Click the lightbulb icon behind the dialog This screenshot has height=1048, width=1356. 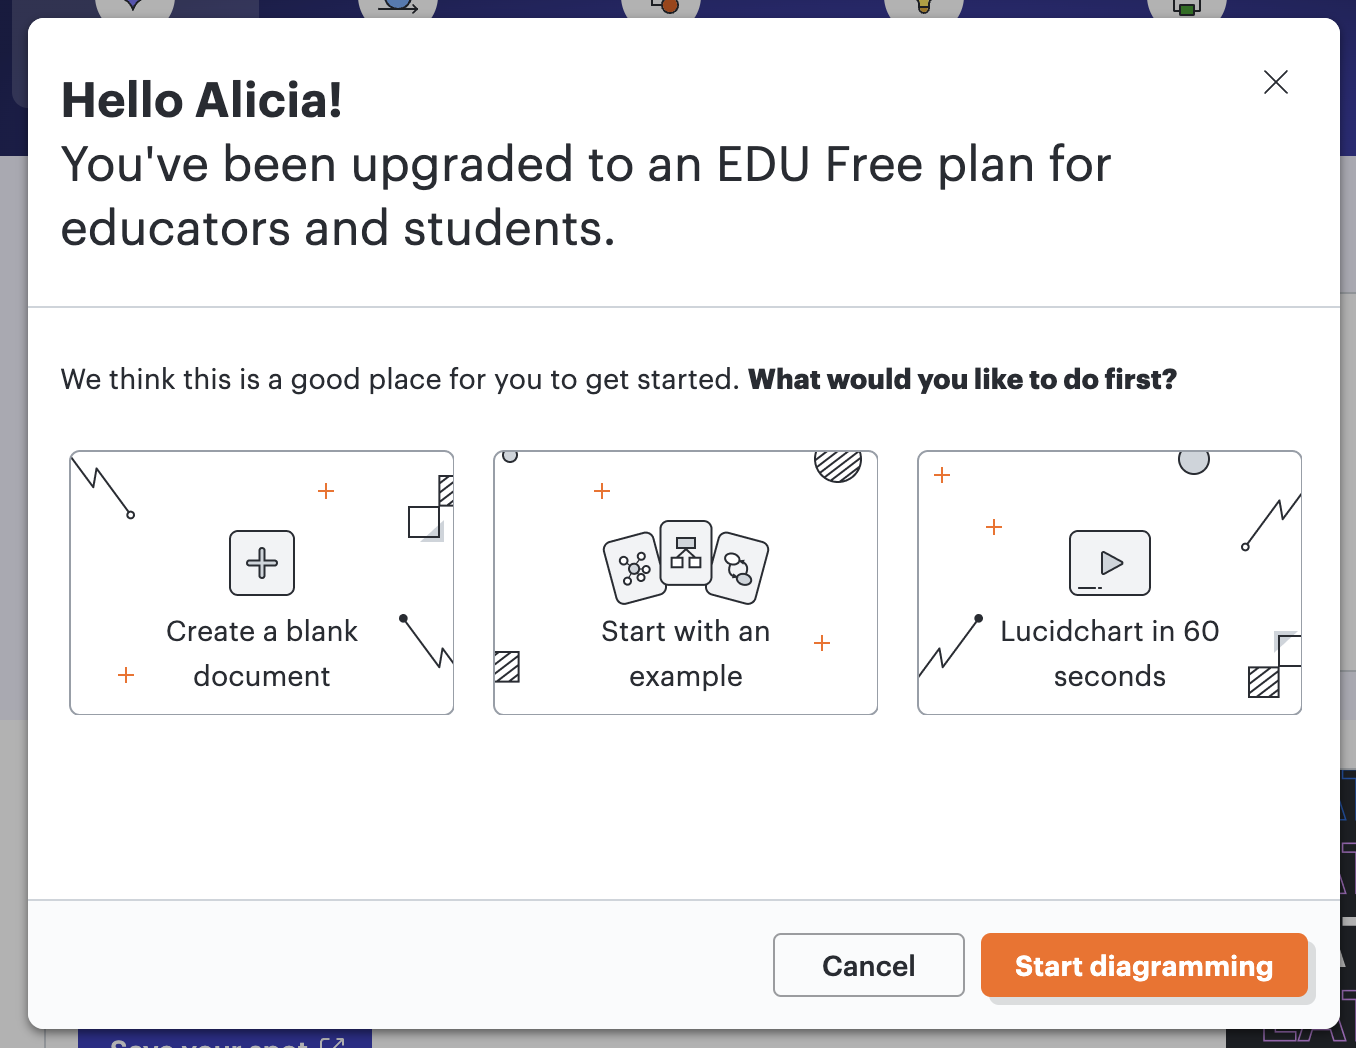click(924, 7)
